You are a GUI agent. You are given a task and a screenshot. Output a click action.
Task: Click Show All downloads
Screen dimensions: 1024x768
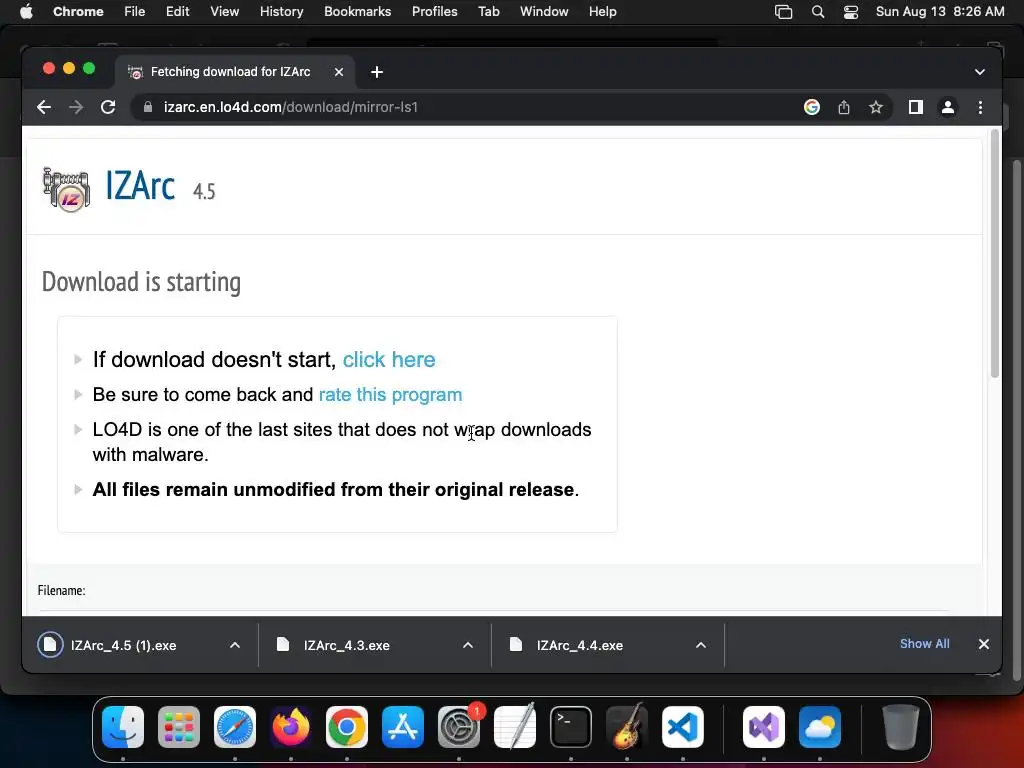point(924,644)
